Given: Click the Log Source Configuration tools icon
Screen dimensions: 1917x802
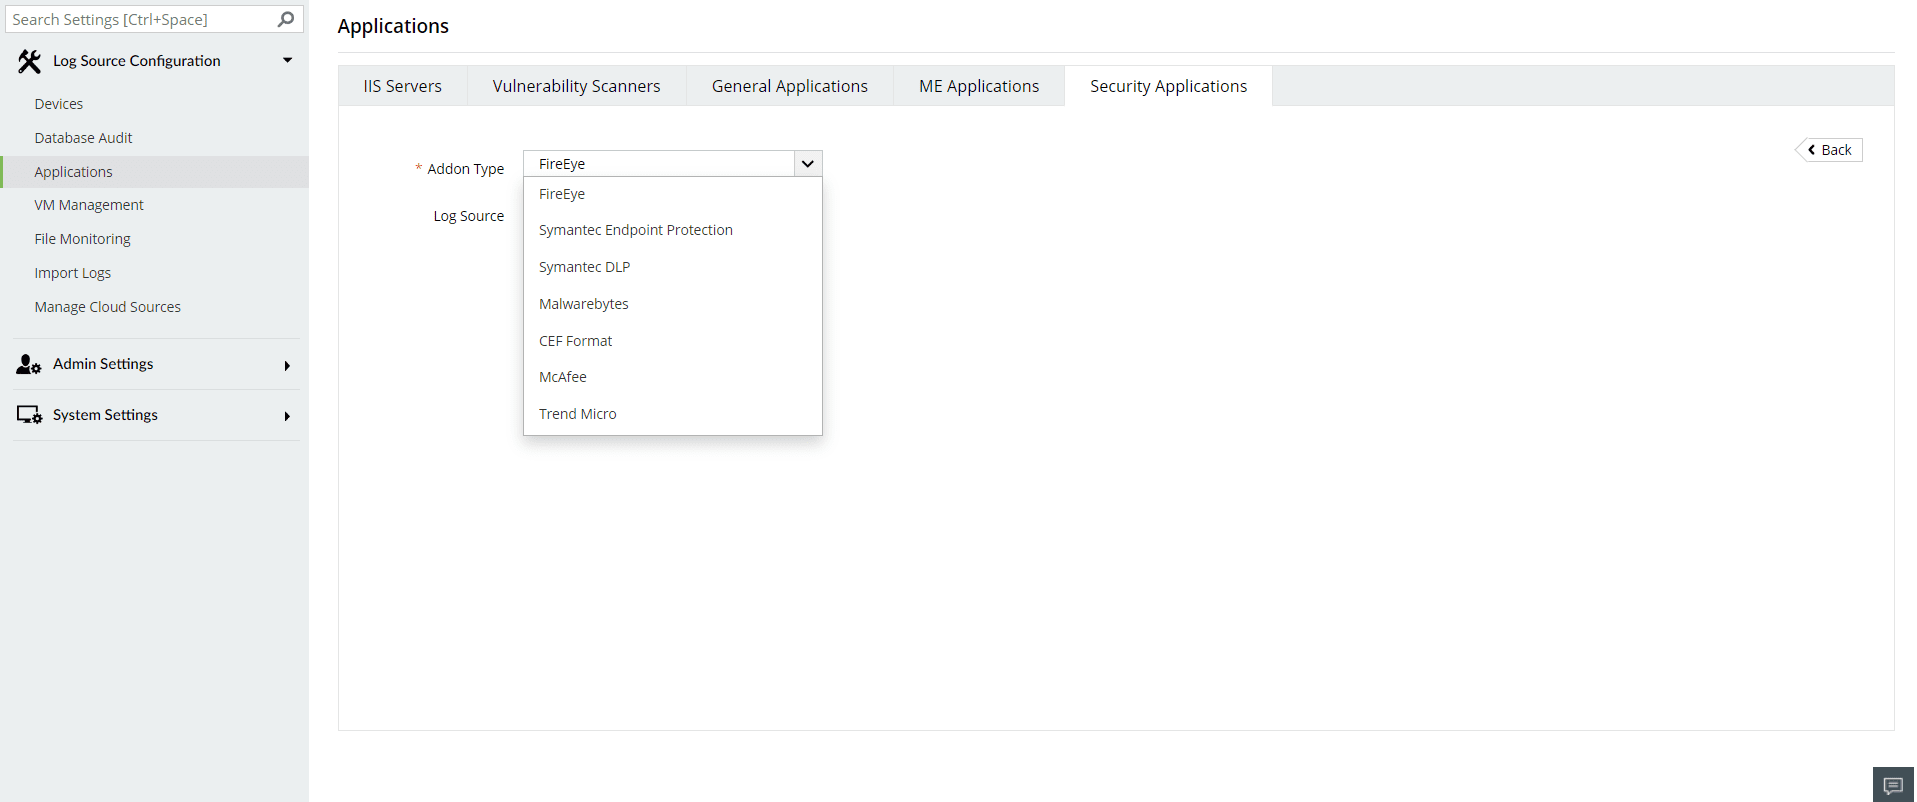Looking at the screenshot, I should [x=29, y=62].
